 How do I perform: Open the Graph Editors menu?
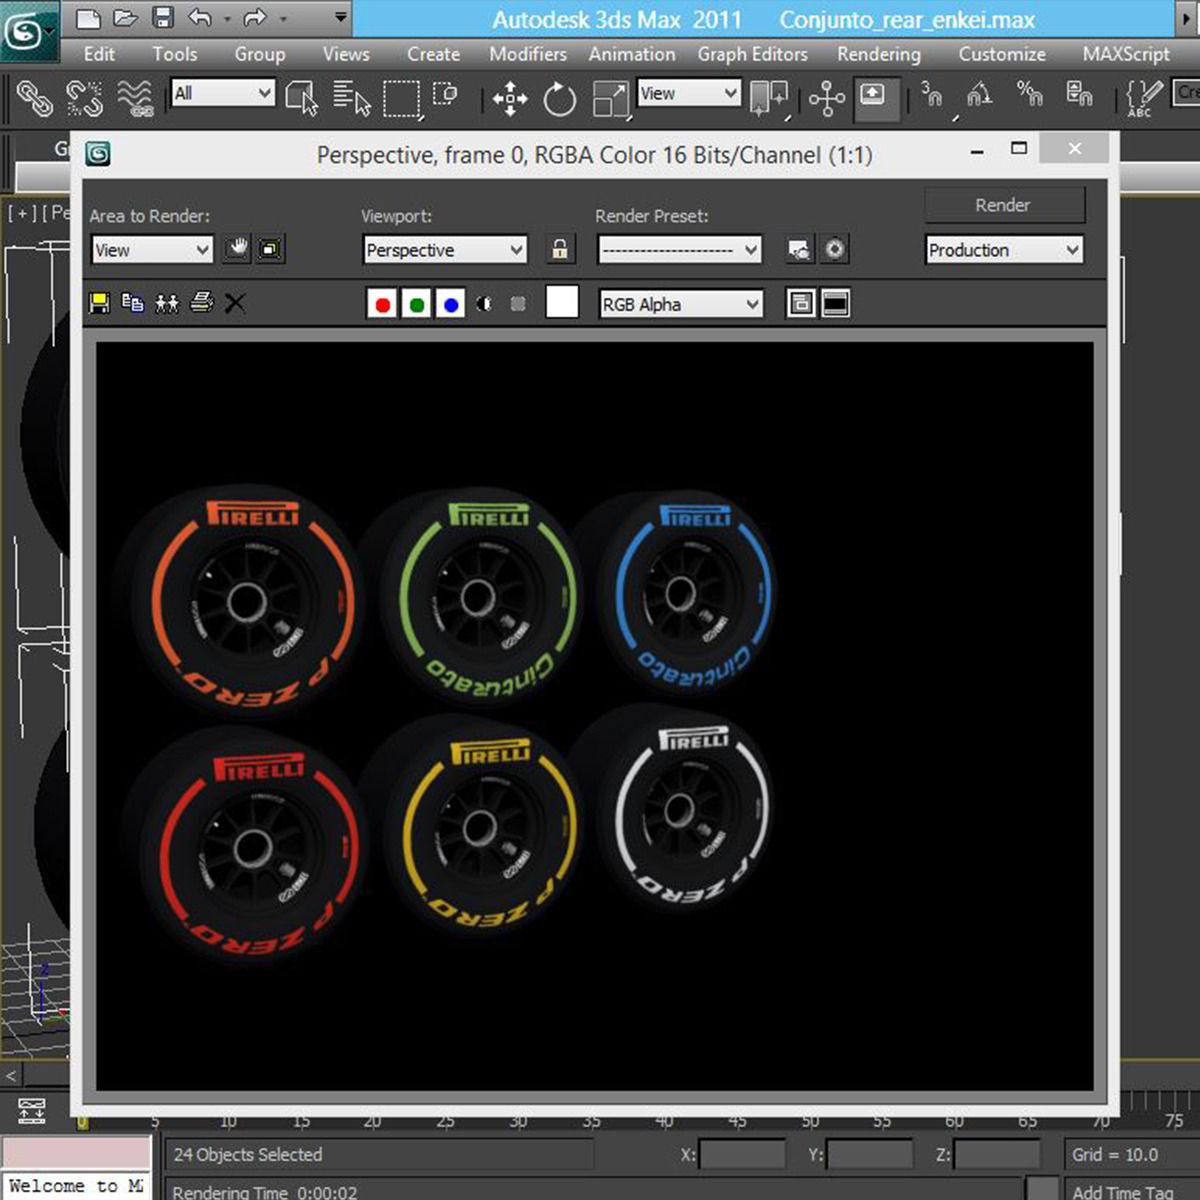[x=752, y=54]
